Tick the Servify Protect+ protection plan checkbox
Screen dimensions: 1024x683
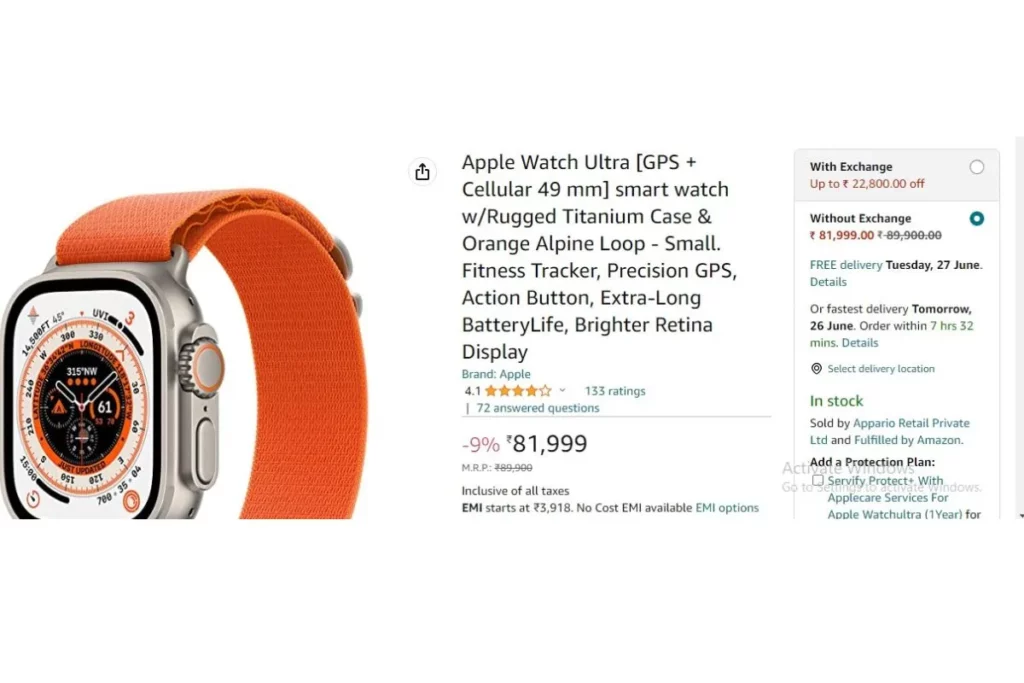tap(818, 481)
